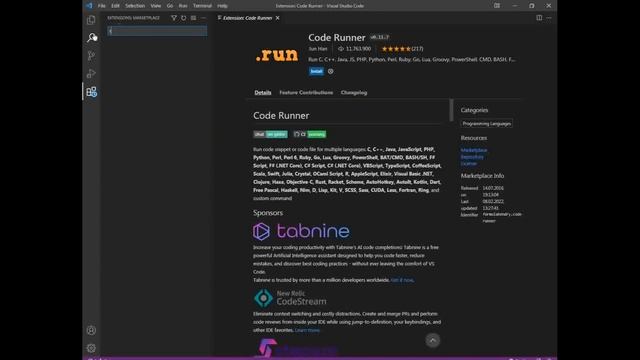Refresh the extensions marketplace list
This screenshot has height=360, width=640.
click(x=184, y=18)
